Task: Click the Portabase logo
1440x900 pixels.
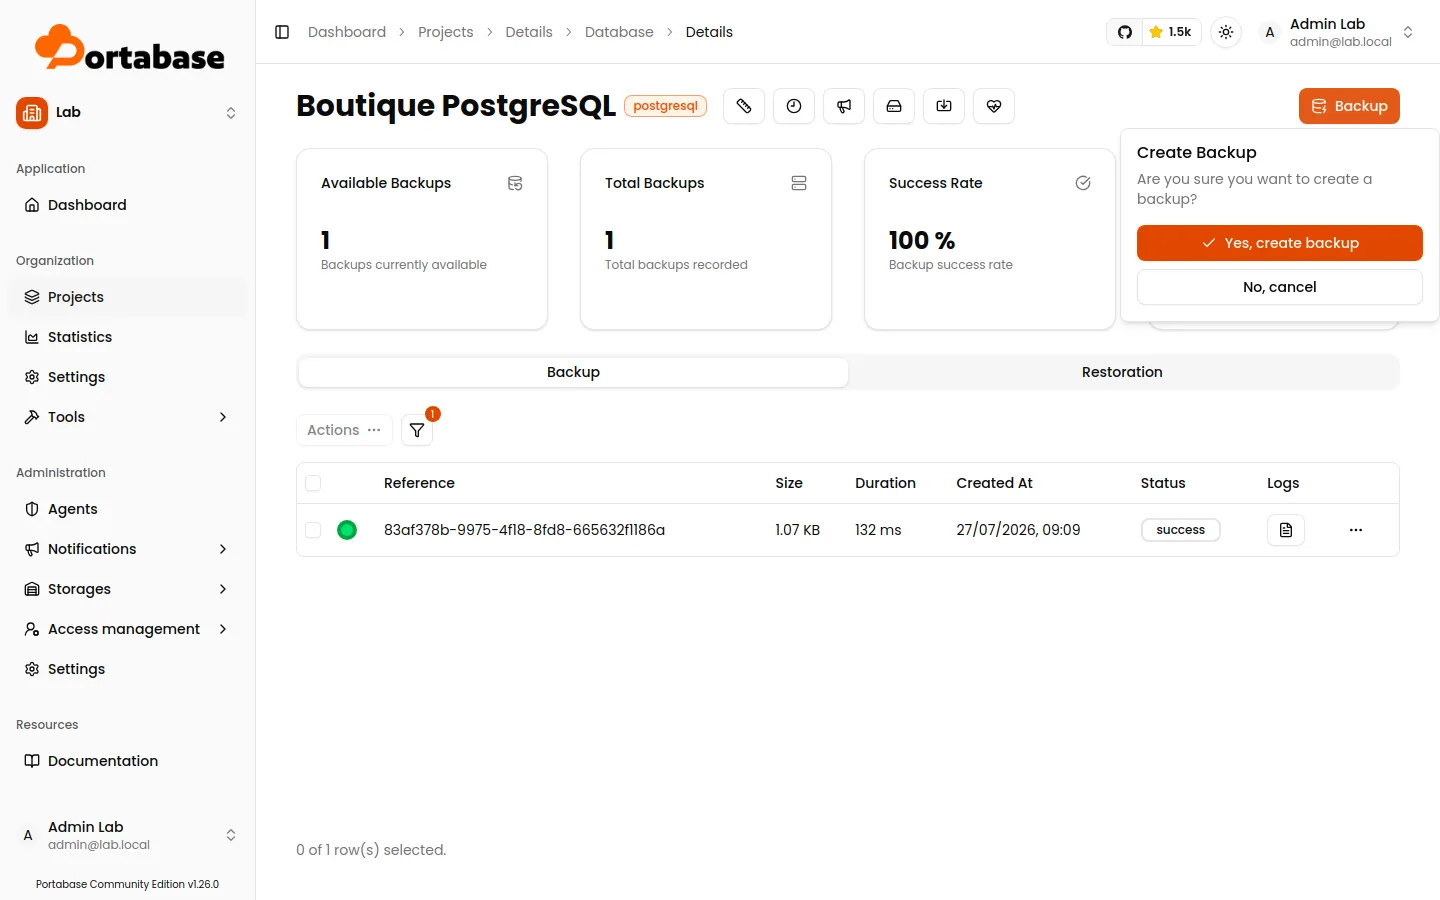Action: pyautogui.click(x=130, y=48)
